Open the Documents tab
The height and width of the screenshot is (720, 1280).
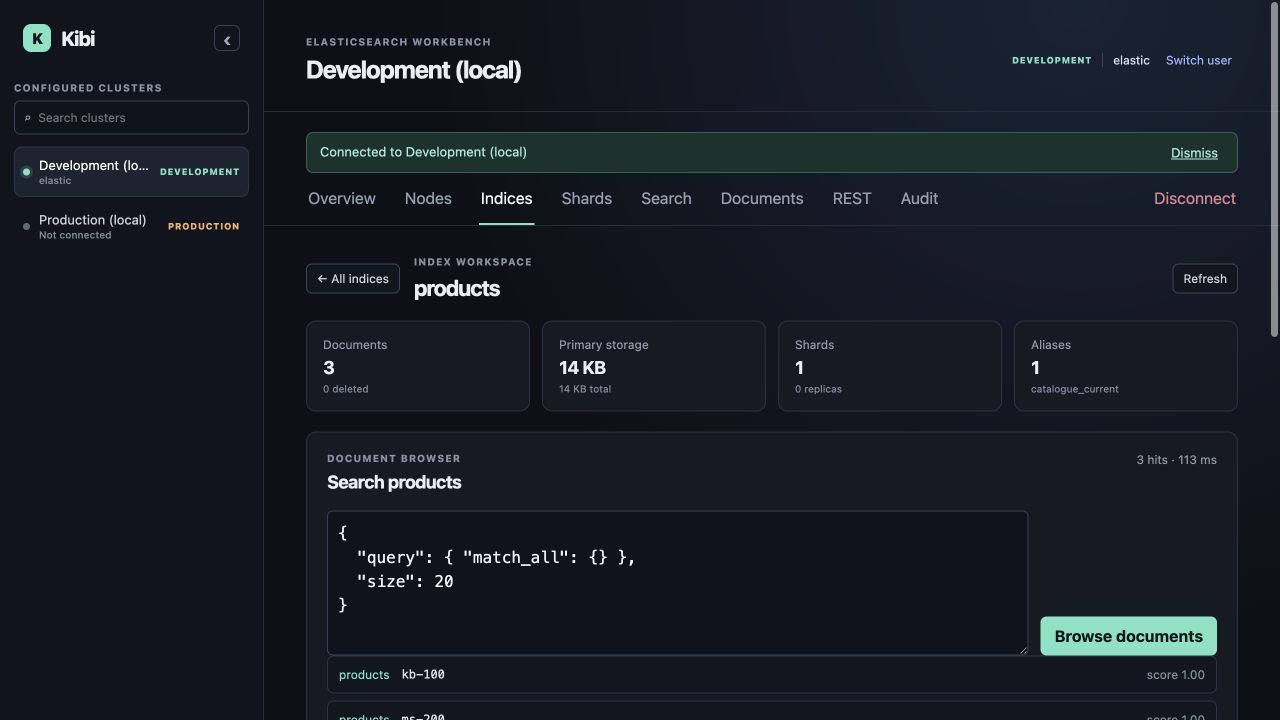[x=762, y=198]
